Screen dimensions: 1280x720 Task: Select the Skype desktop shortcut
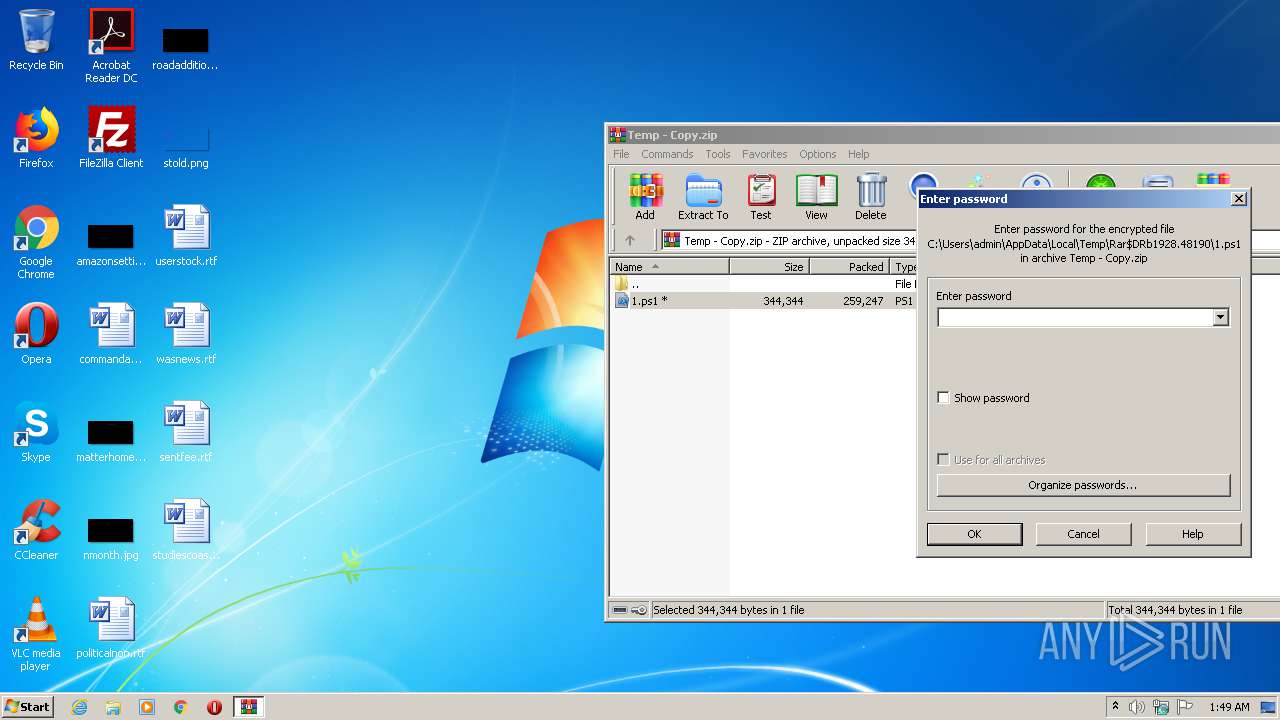(36, 432)
